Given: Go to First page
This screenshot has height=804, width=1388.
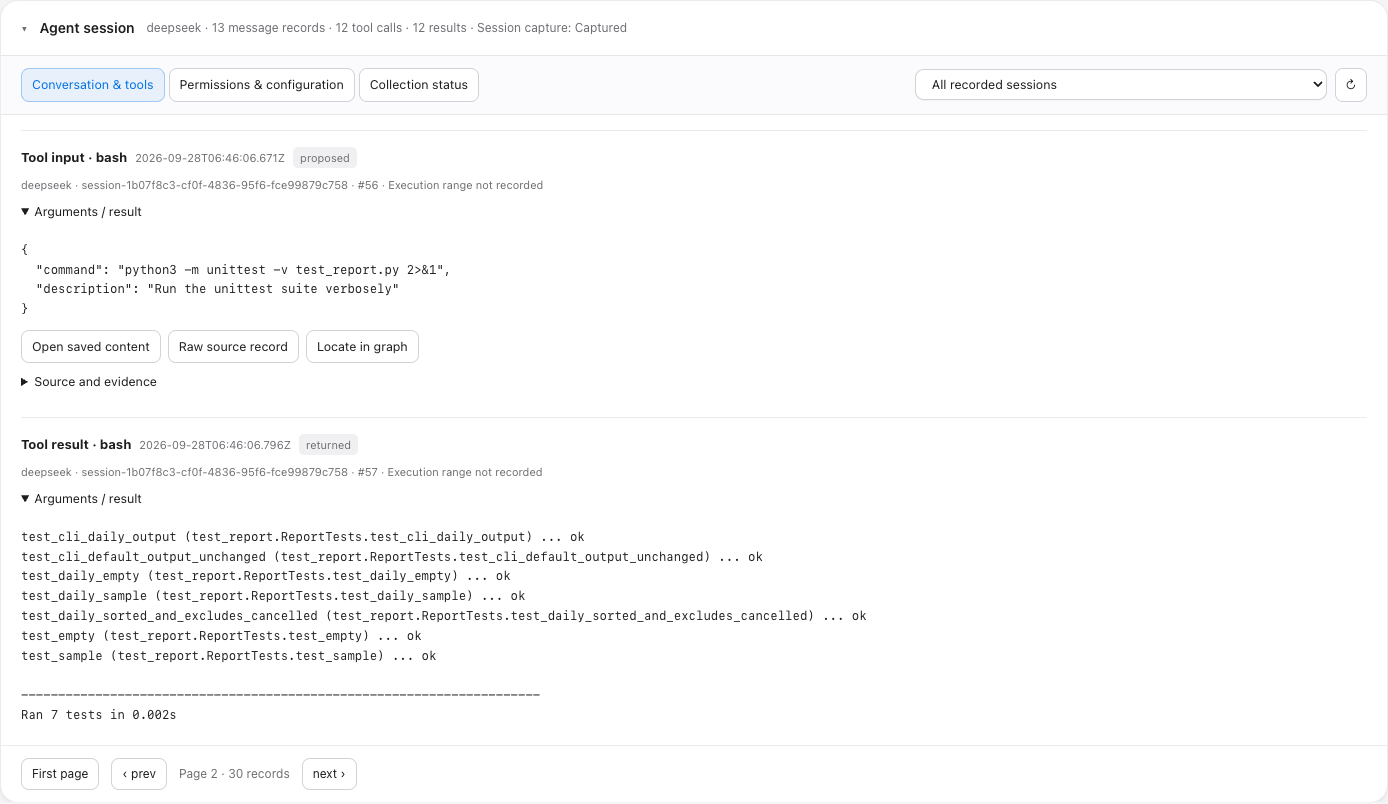Looking at the screenshot, I should point(60,774).
